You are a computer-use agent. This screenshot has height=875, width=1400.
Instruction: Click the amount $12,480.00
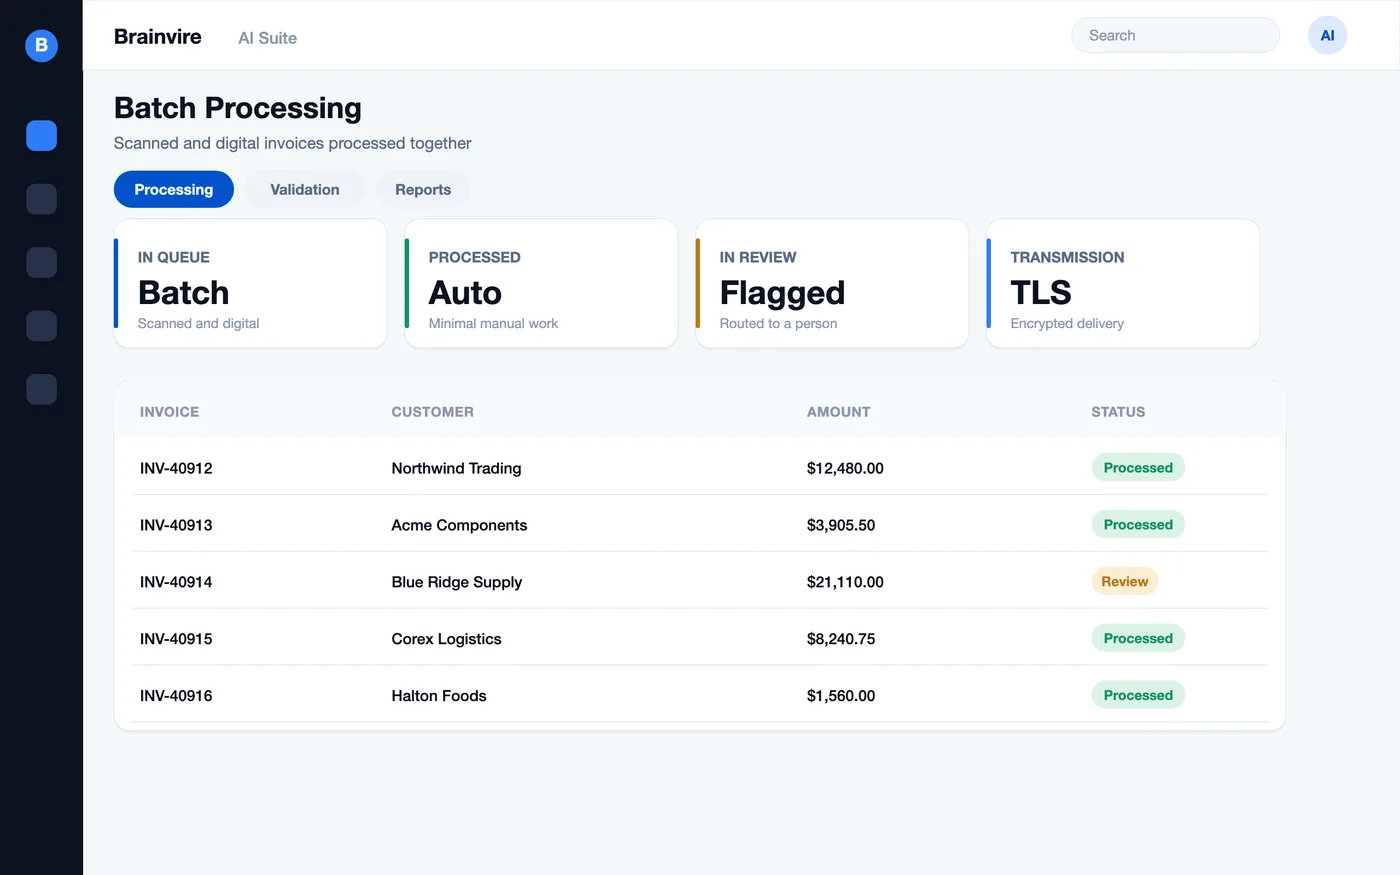845,468
